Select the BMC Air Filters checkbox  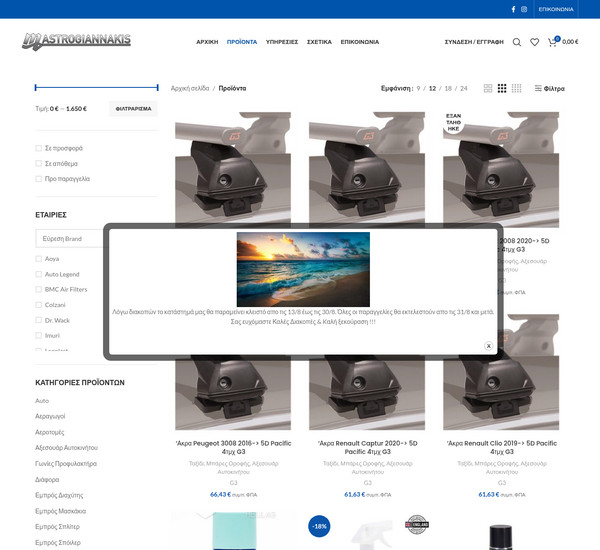pyautogui.click(x=38, y=289)
